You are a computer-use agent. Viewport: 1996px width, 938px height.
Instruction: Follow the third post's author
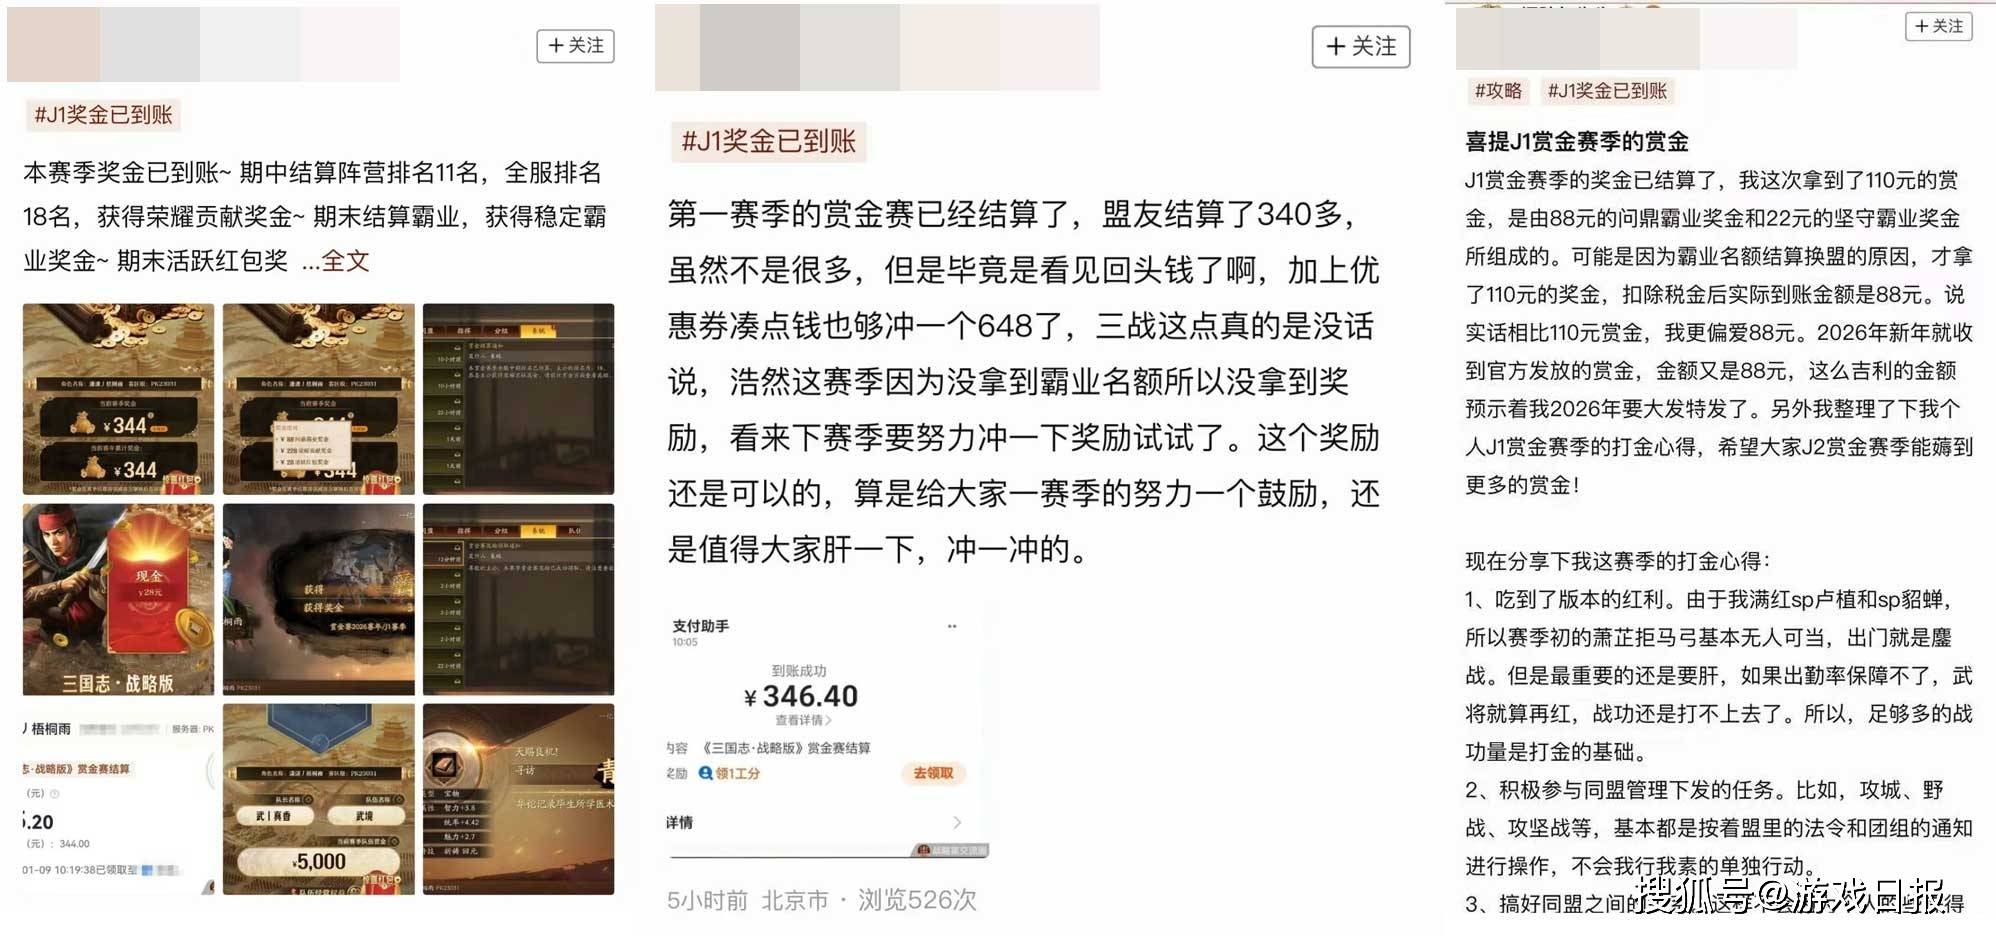pyautogui.click(x=1938, y=26)
